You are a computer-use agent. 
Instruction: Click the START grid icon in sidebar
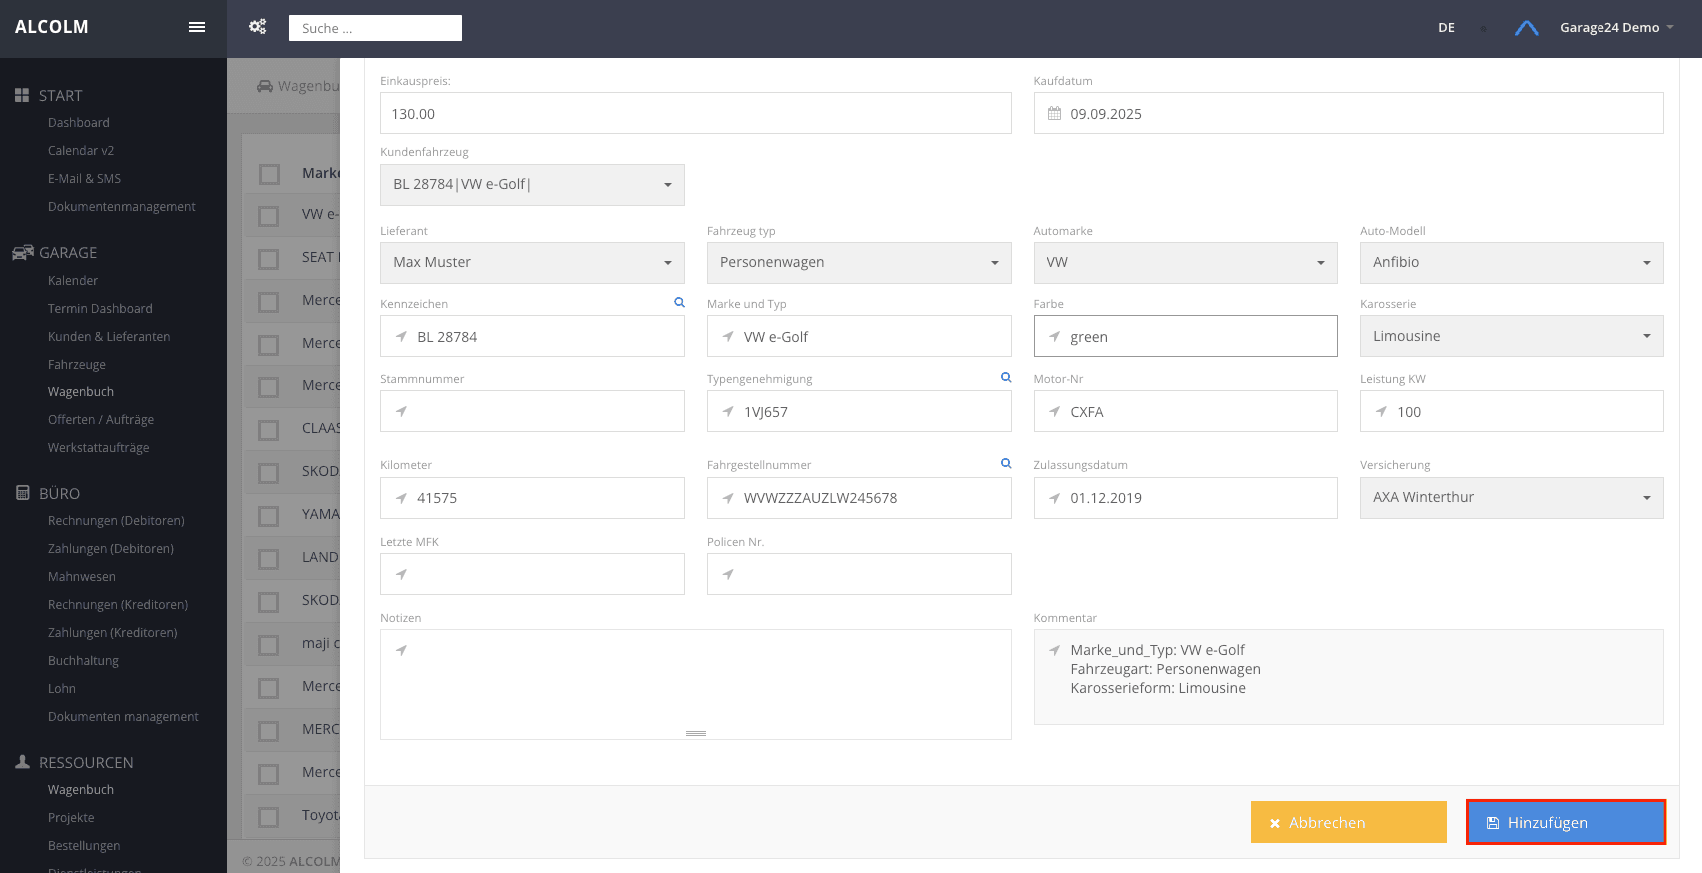[x=22, y=95]
